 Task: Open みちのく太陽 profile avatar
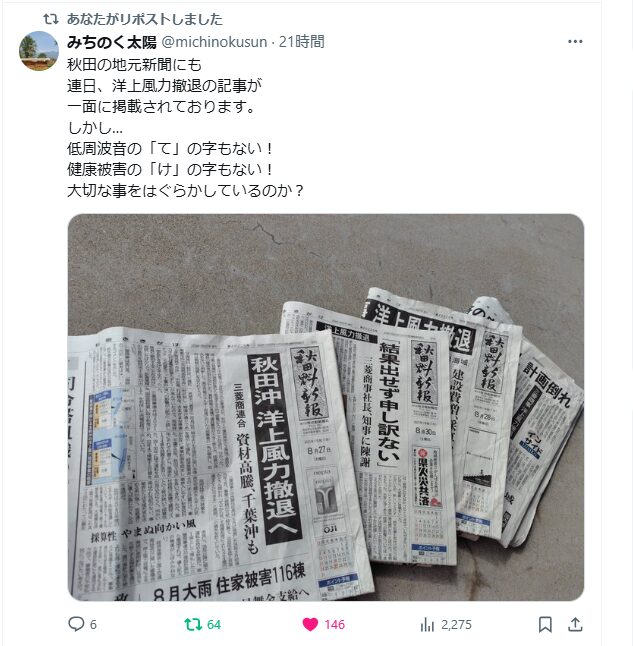pyautogui.click(x=39, y=51)
